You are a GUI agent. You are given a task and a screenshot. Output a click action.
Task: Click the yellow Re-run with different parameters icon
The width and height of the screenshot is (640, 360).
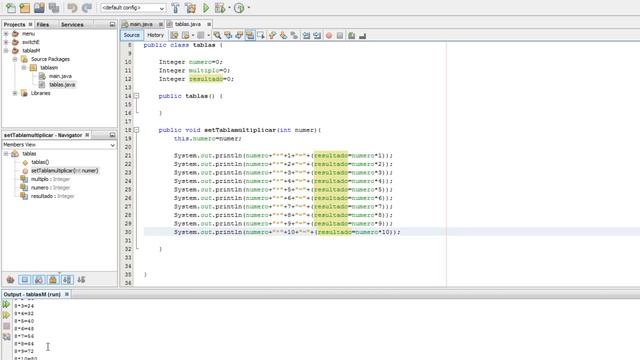click(x=6, y=315)
